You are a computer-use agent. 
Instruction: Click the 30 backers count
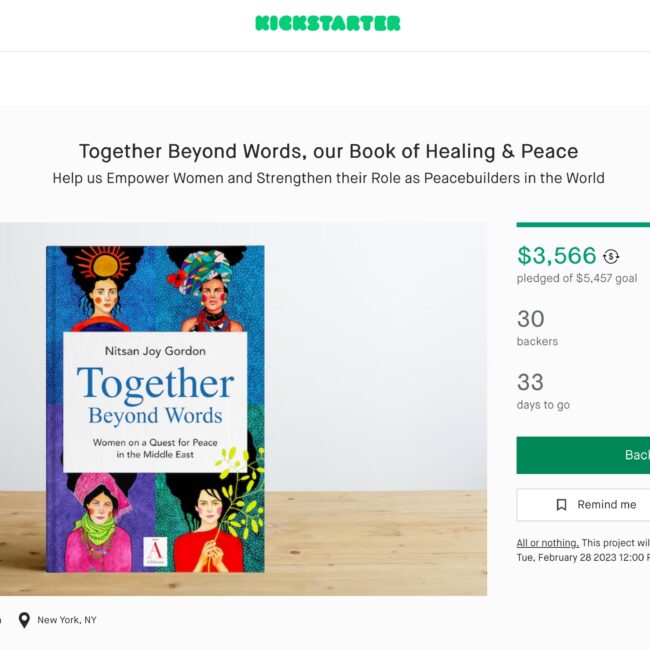[x=537, y=327]
